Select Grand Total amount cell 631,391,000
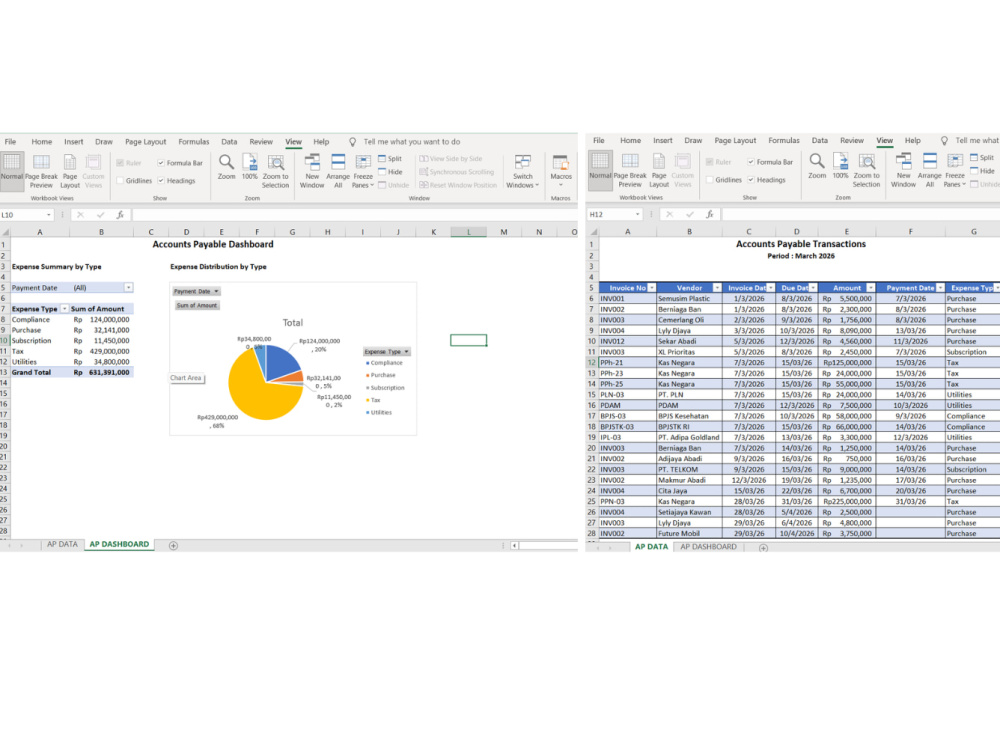This screenshot has height=750, width=1000. [101, 372]
